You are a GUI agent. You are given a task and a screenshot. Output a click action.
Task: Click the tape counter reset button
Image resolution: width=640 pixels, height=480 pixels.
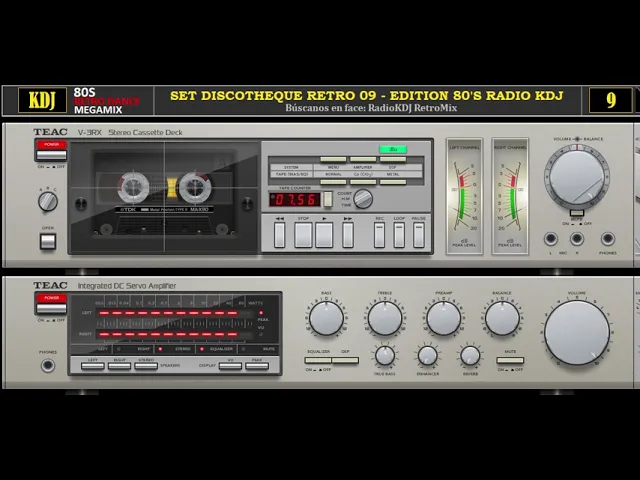(x=328, y=199)
